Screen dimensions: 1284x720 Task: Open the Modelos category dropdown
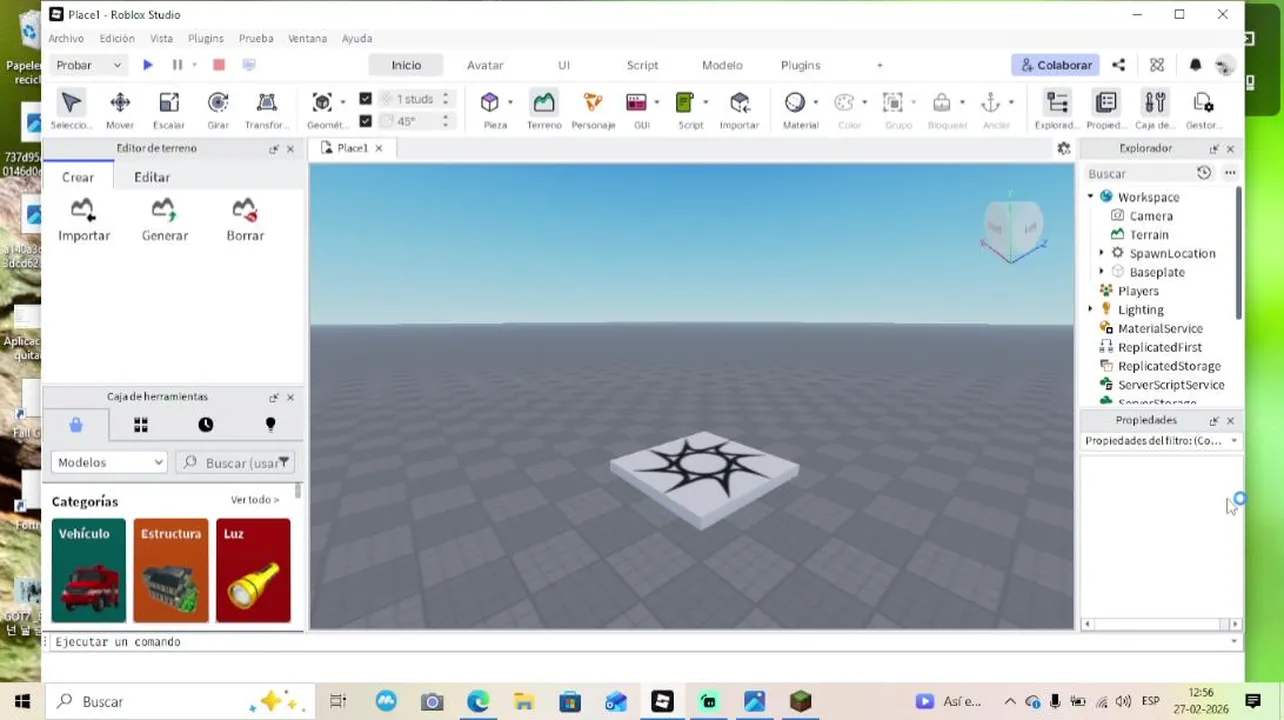coord(109,462)
